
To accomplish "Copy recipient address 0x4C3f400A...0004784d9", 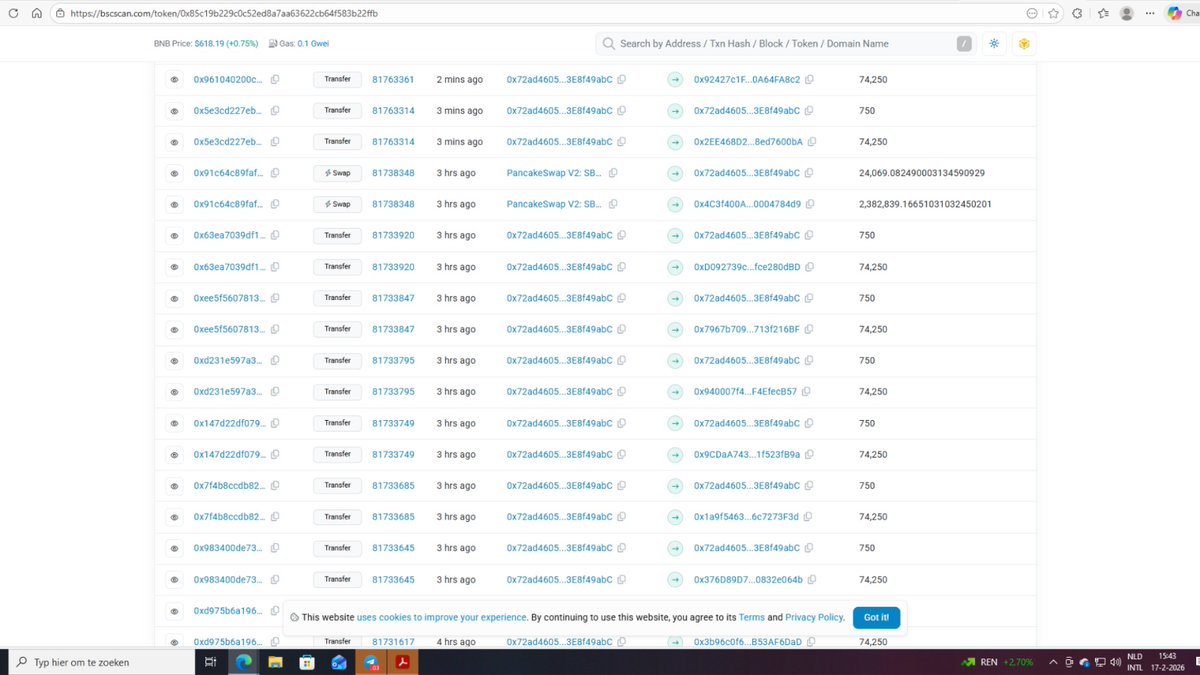I will 810,204.
